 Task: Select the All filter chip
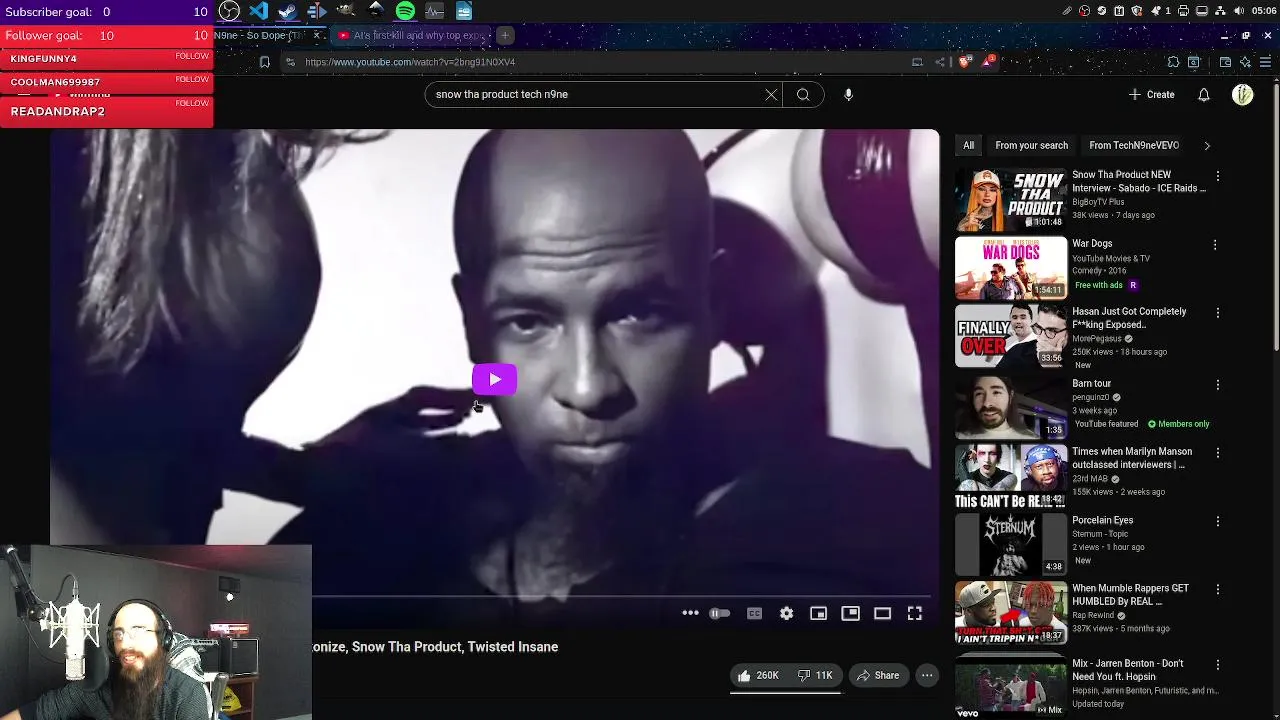(968, 145)
